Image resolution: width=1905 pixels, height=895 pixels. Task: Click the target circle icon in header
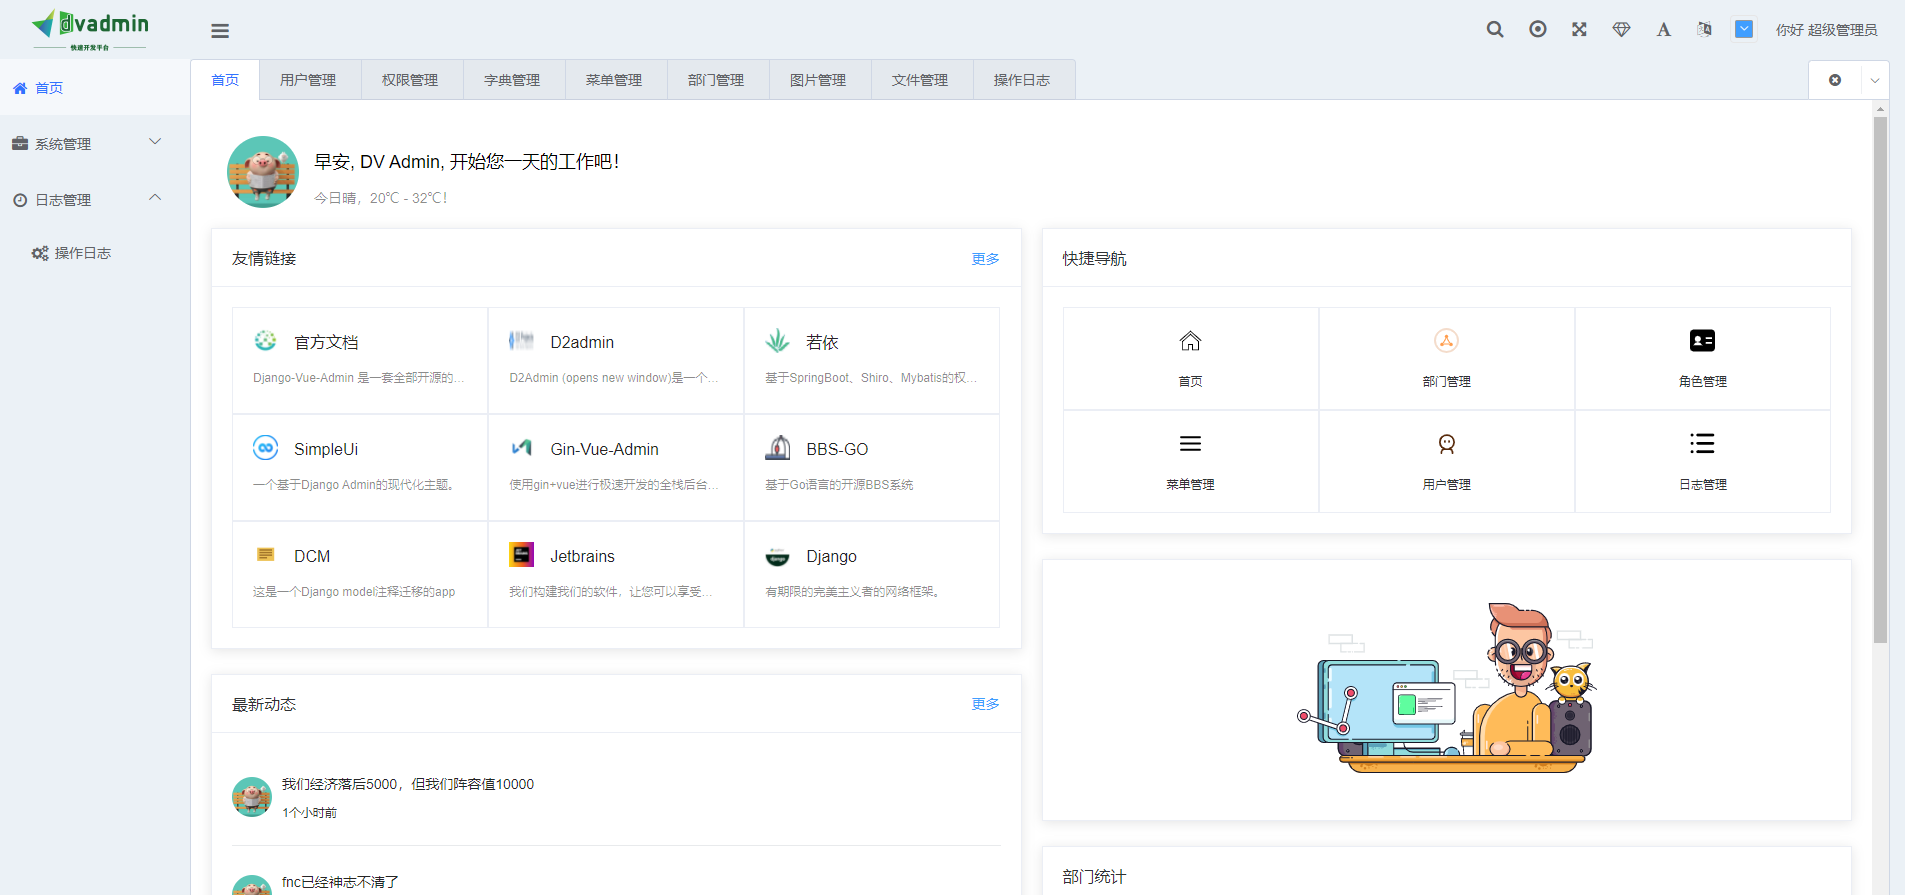point(1538,30)
